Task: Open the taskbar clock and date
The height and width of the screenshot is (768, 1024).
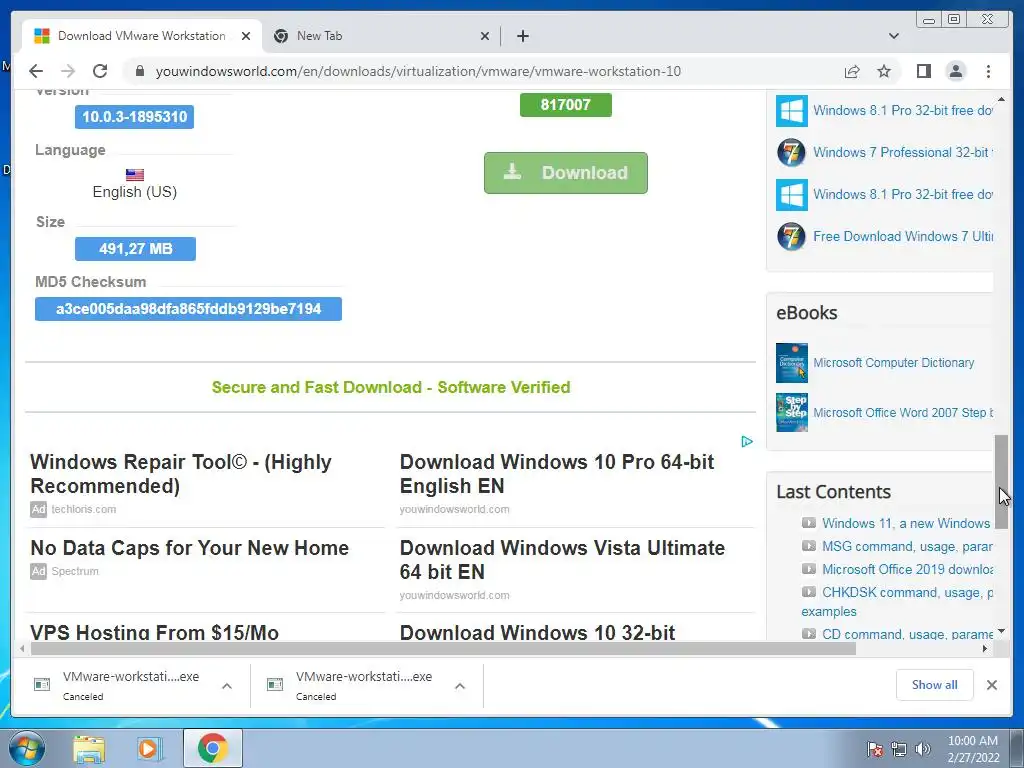Action: (x=973, y=749)
